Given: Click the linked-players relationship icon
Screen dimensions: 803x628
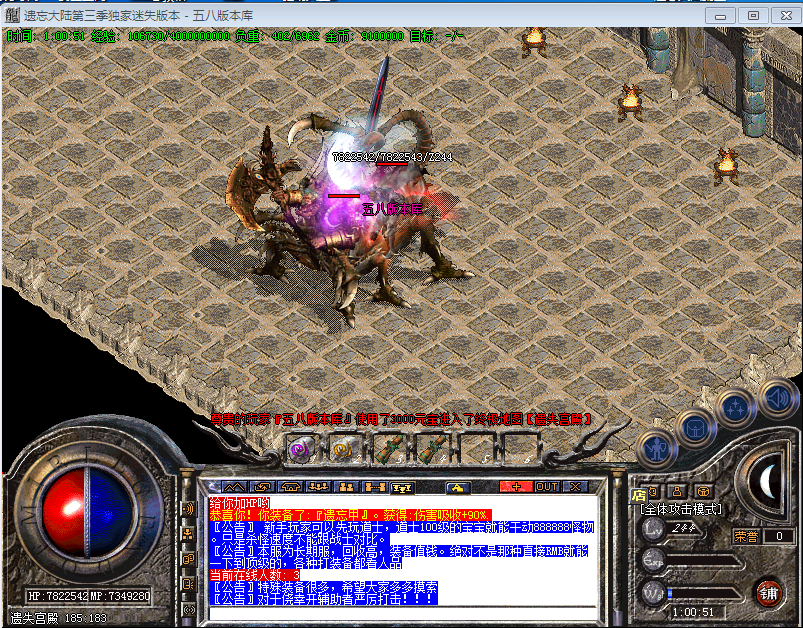Looking at the screenshot, I should pos(374,487).
